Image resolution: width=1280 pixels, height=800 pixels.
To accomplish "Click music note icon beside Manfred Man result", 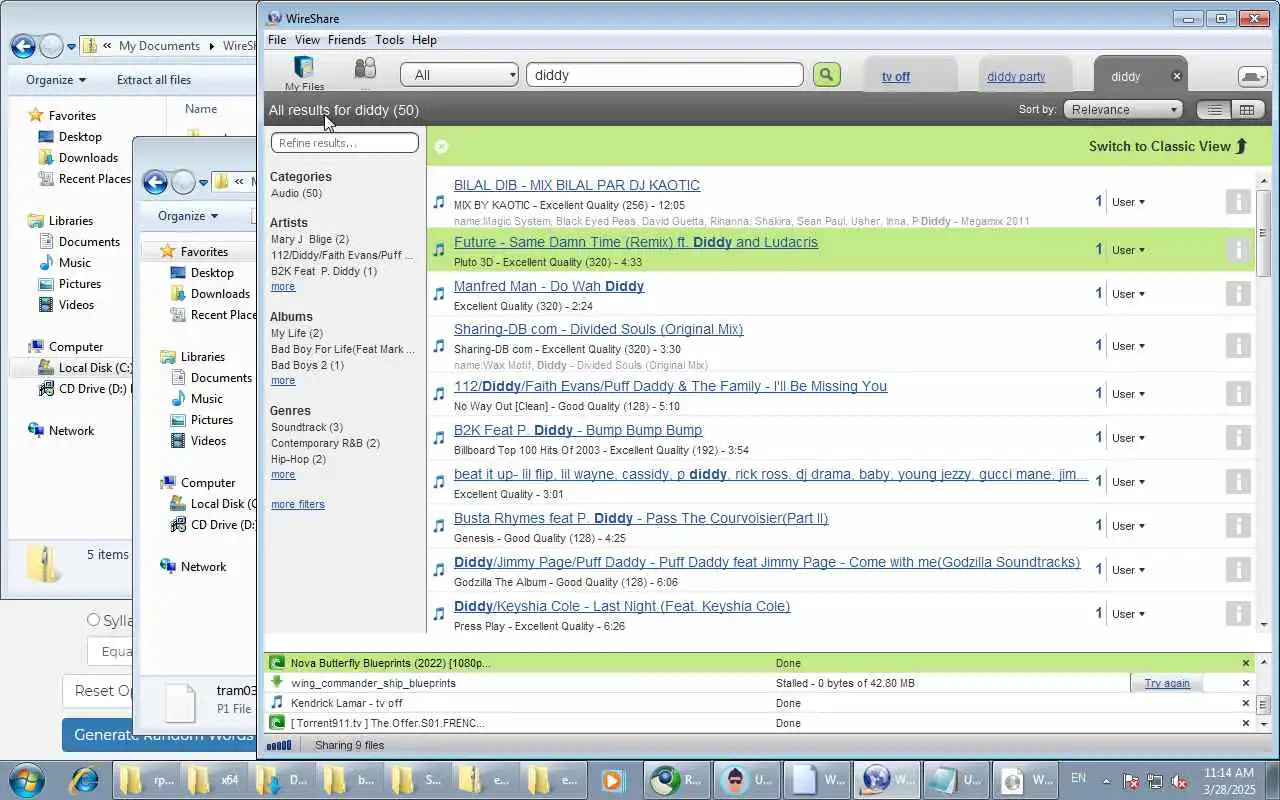I will 439,294.
